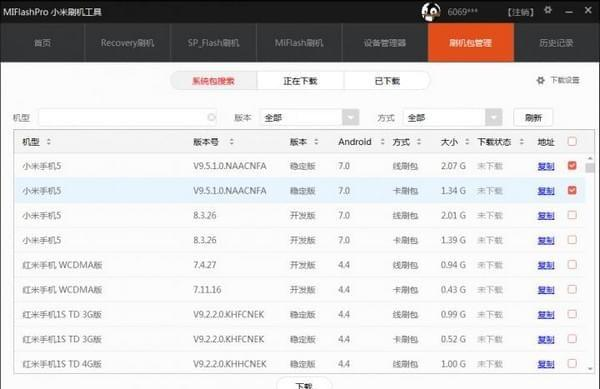Screen dimensions: 600x389
Task: Switch to Recovery刷机 tab
Action: (127, 43)
